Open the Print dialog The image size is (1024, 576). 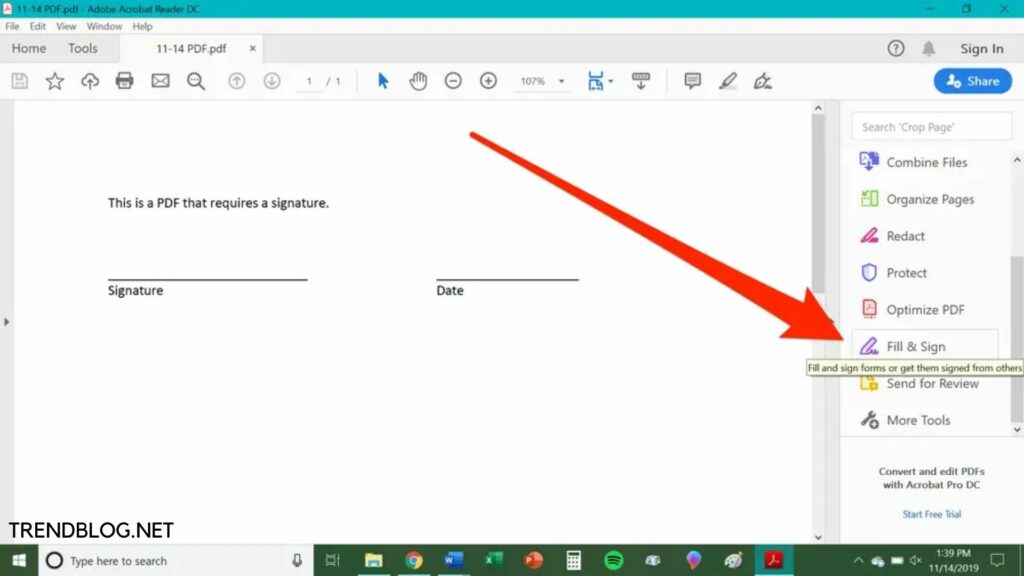(x=124, y=81)
